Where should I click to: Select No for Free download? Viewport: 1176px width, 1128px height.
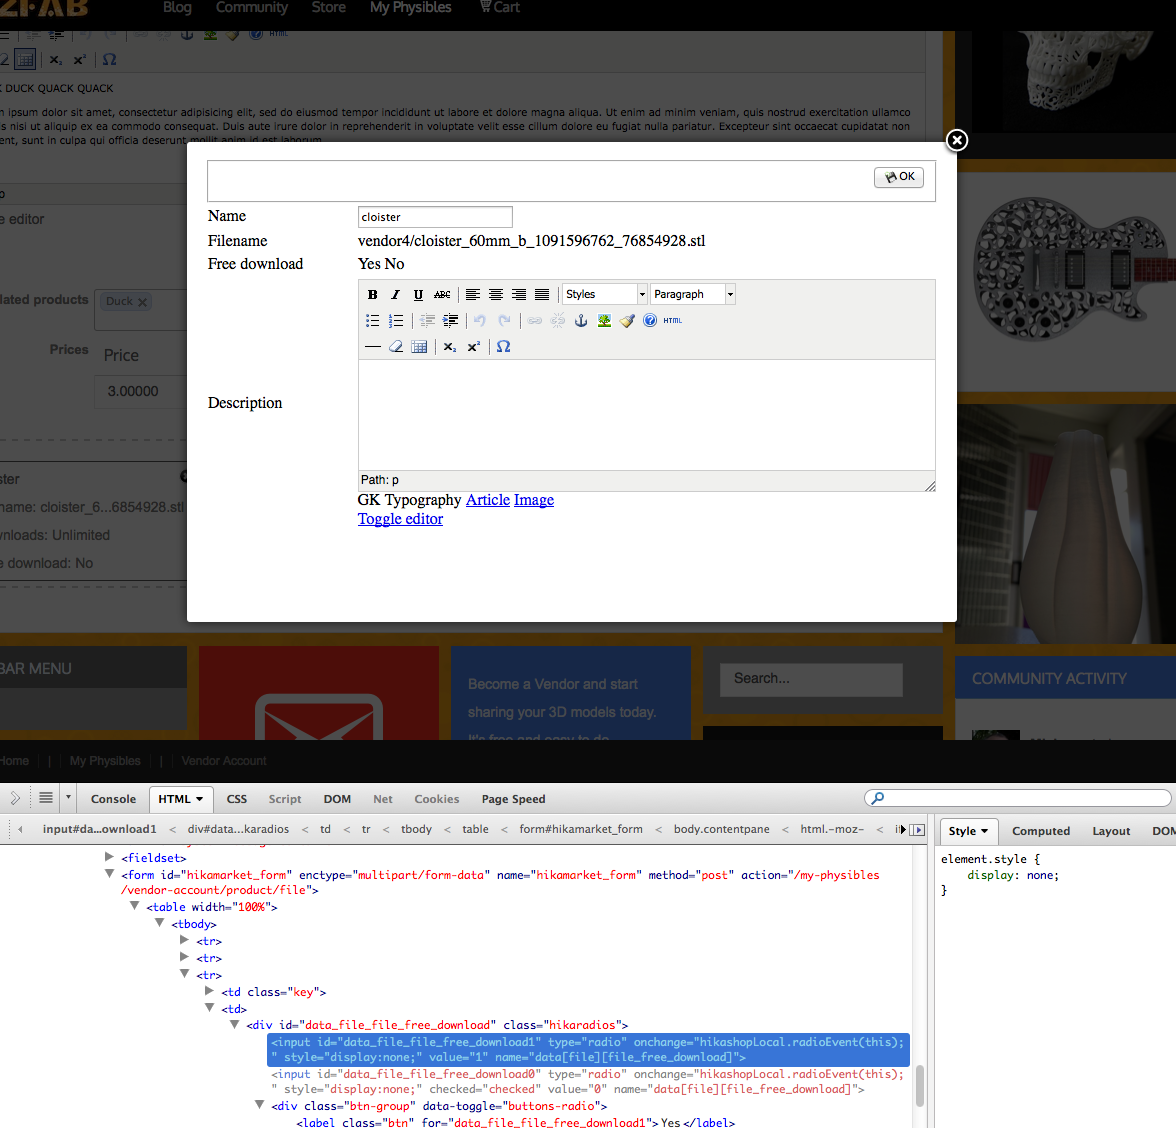(395, 264)
